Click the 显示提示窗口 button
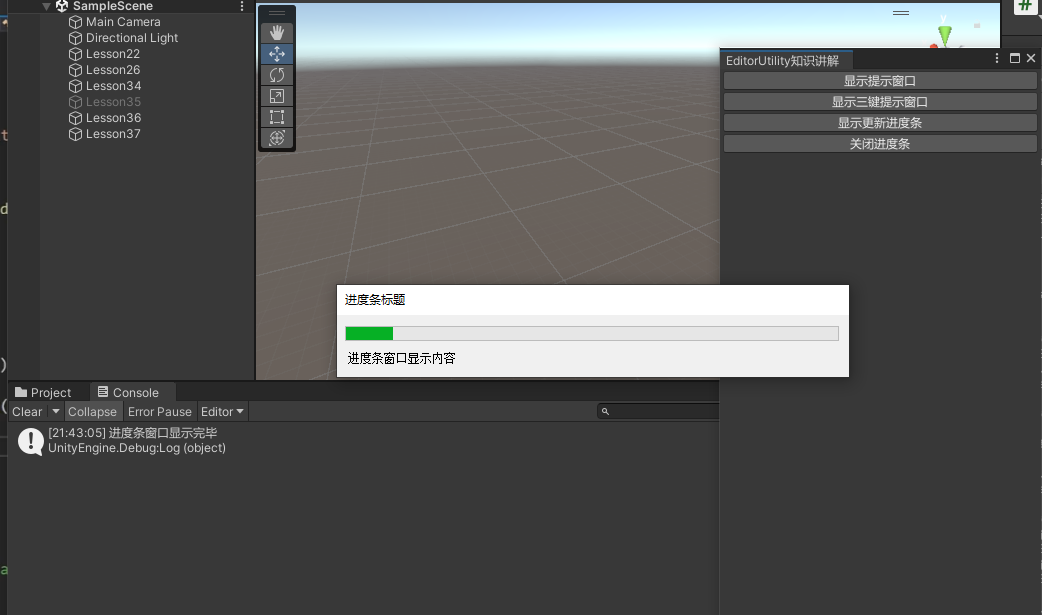1042x615 pixels. (x=879, y=81)
